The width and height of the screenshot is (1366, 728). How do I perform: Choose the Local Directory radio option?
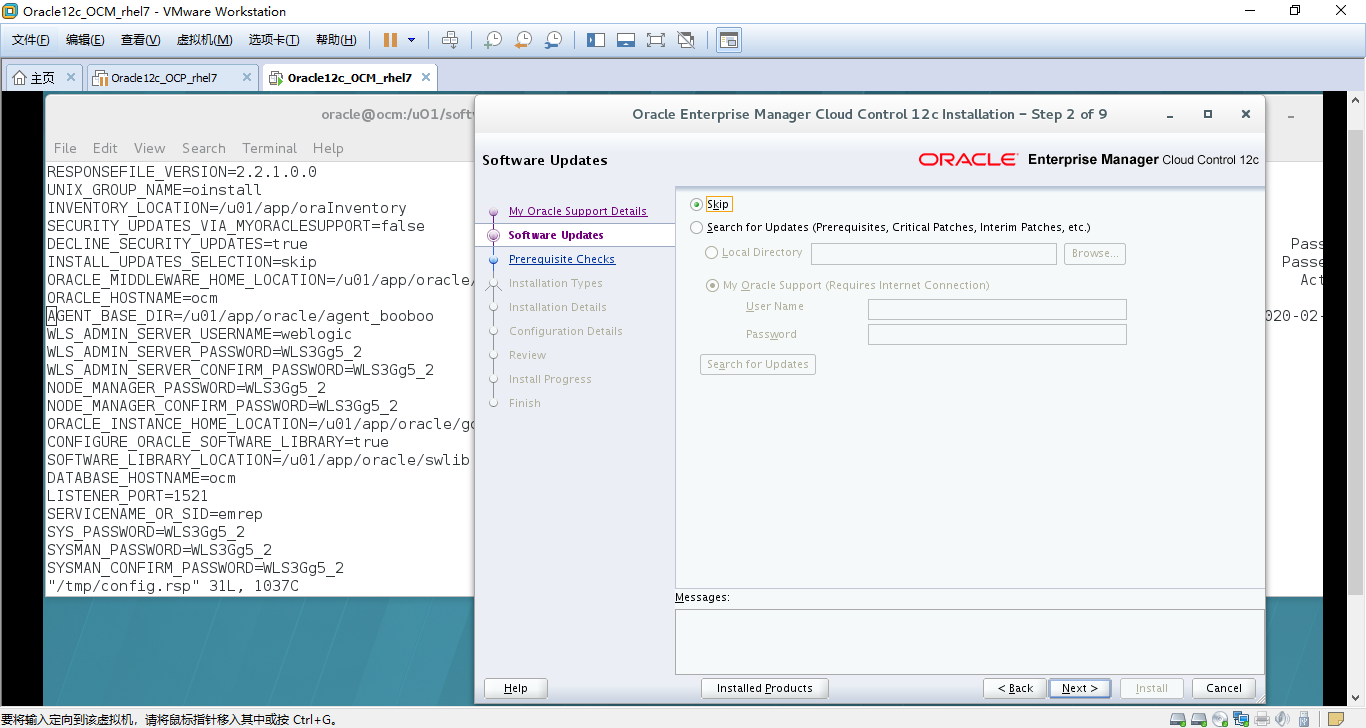tap(712, 253)
